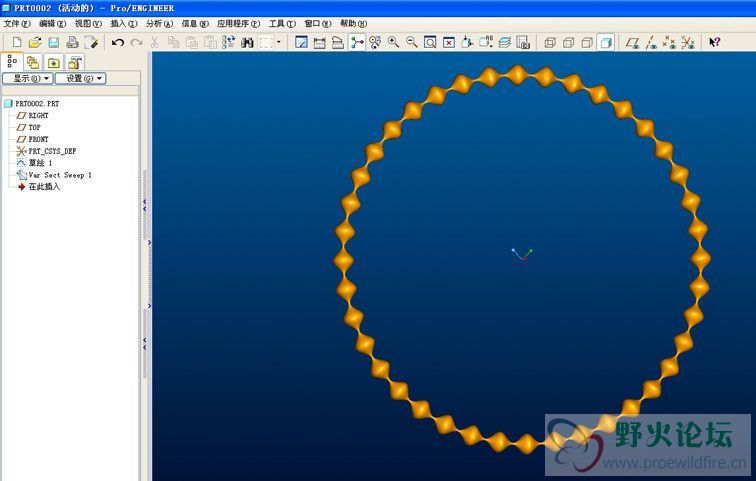Toggle coordinate systems display
The width and height of the screenshot is (756, 481).
(x=688, y=42)
